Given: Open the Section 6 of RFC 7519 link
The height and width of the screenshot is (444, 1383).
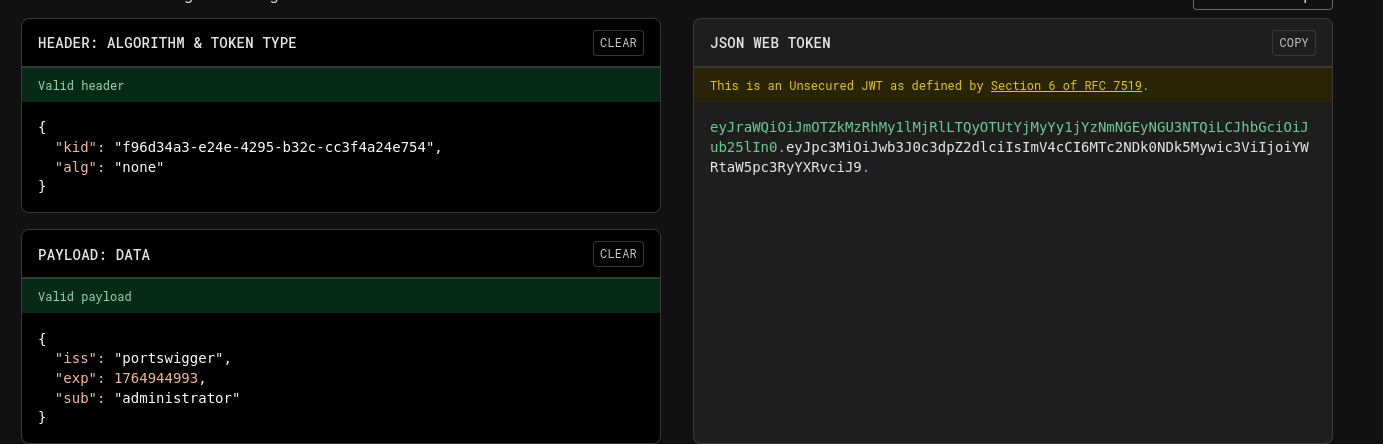Looking at the screenshot, I should [1066, 86].
